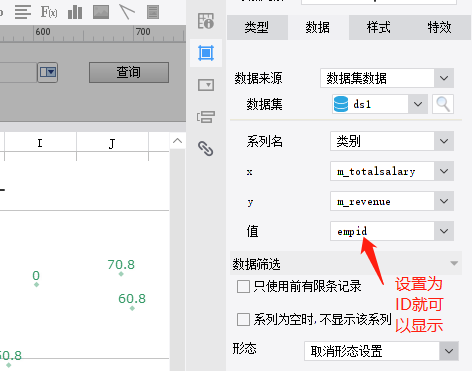472x371 pixels.
Task: Select column header I
Action: (40, 143)
